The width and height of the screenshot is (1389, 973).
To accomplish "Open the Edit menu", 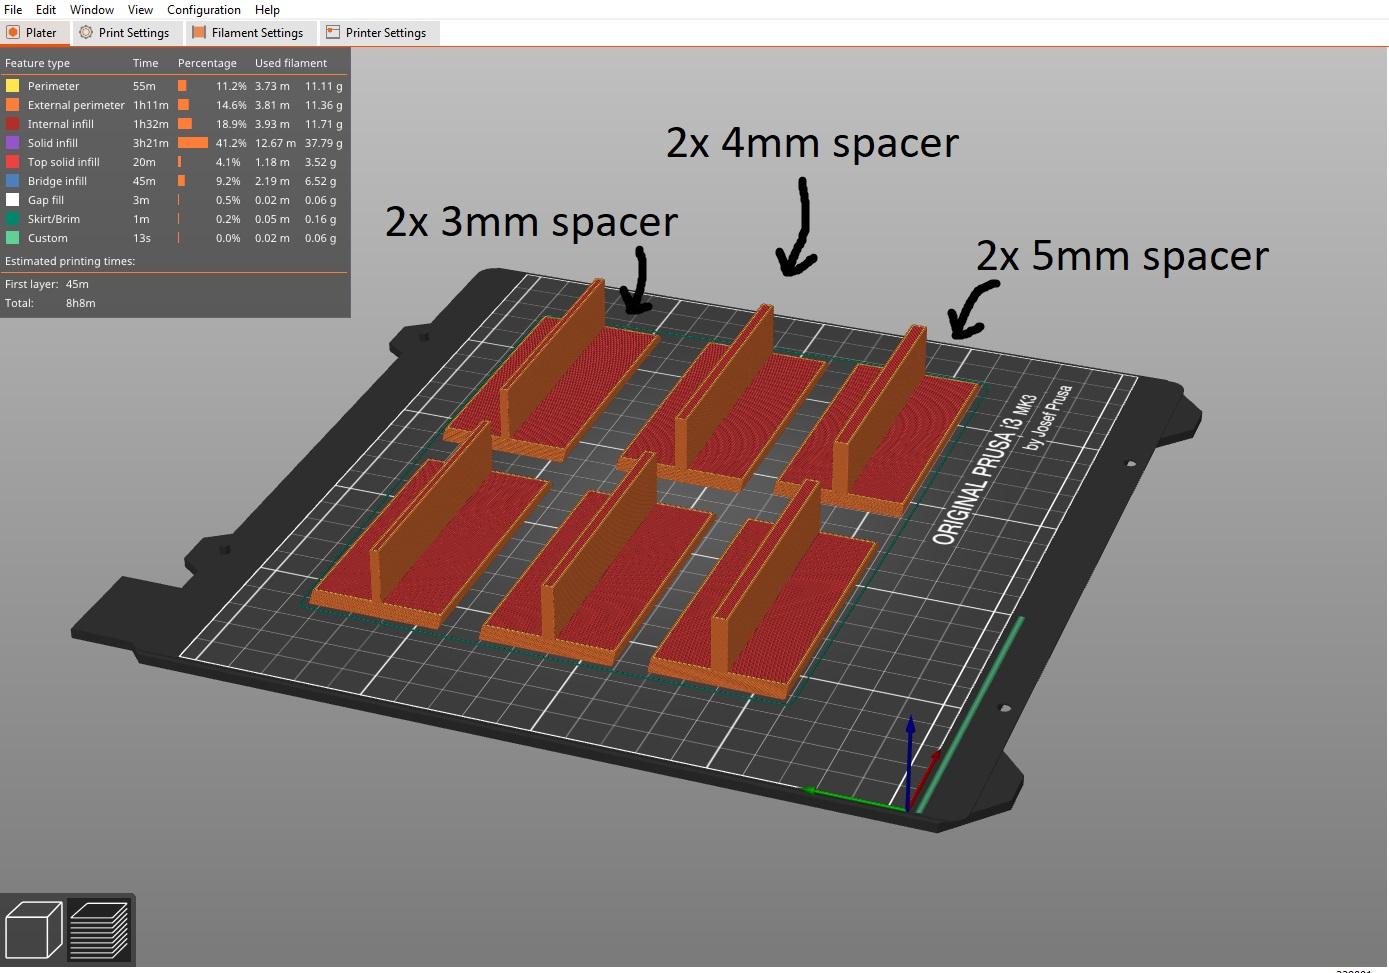I will [46, 9].
